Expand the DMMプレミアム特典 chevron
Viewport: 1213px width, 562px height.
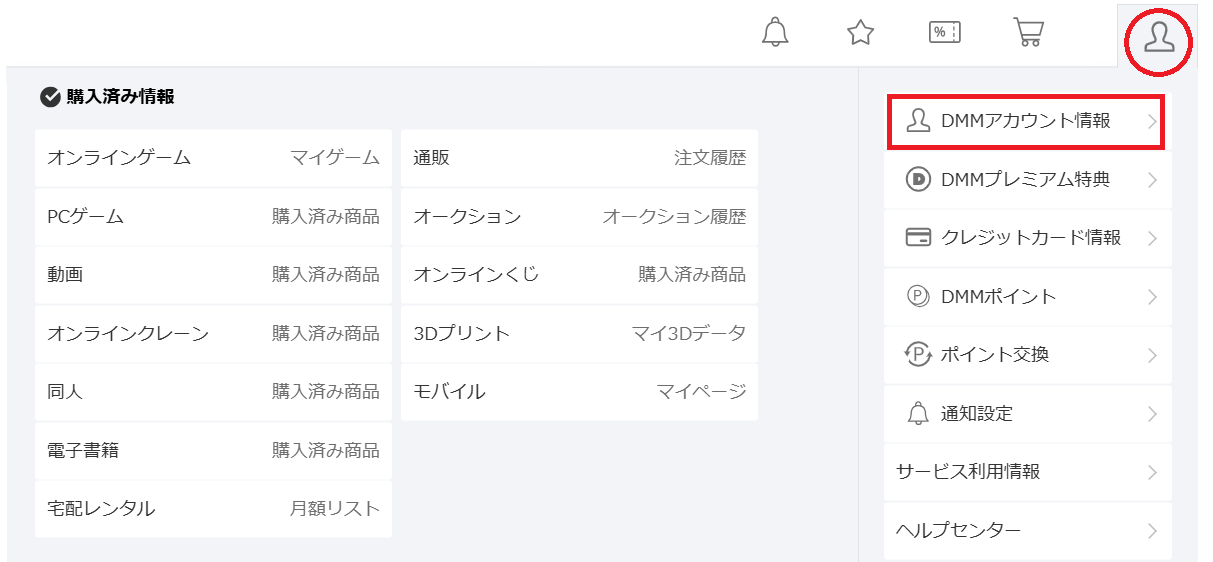click(1152, 180)
